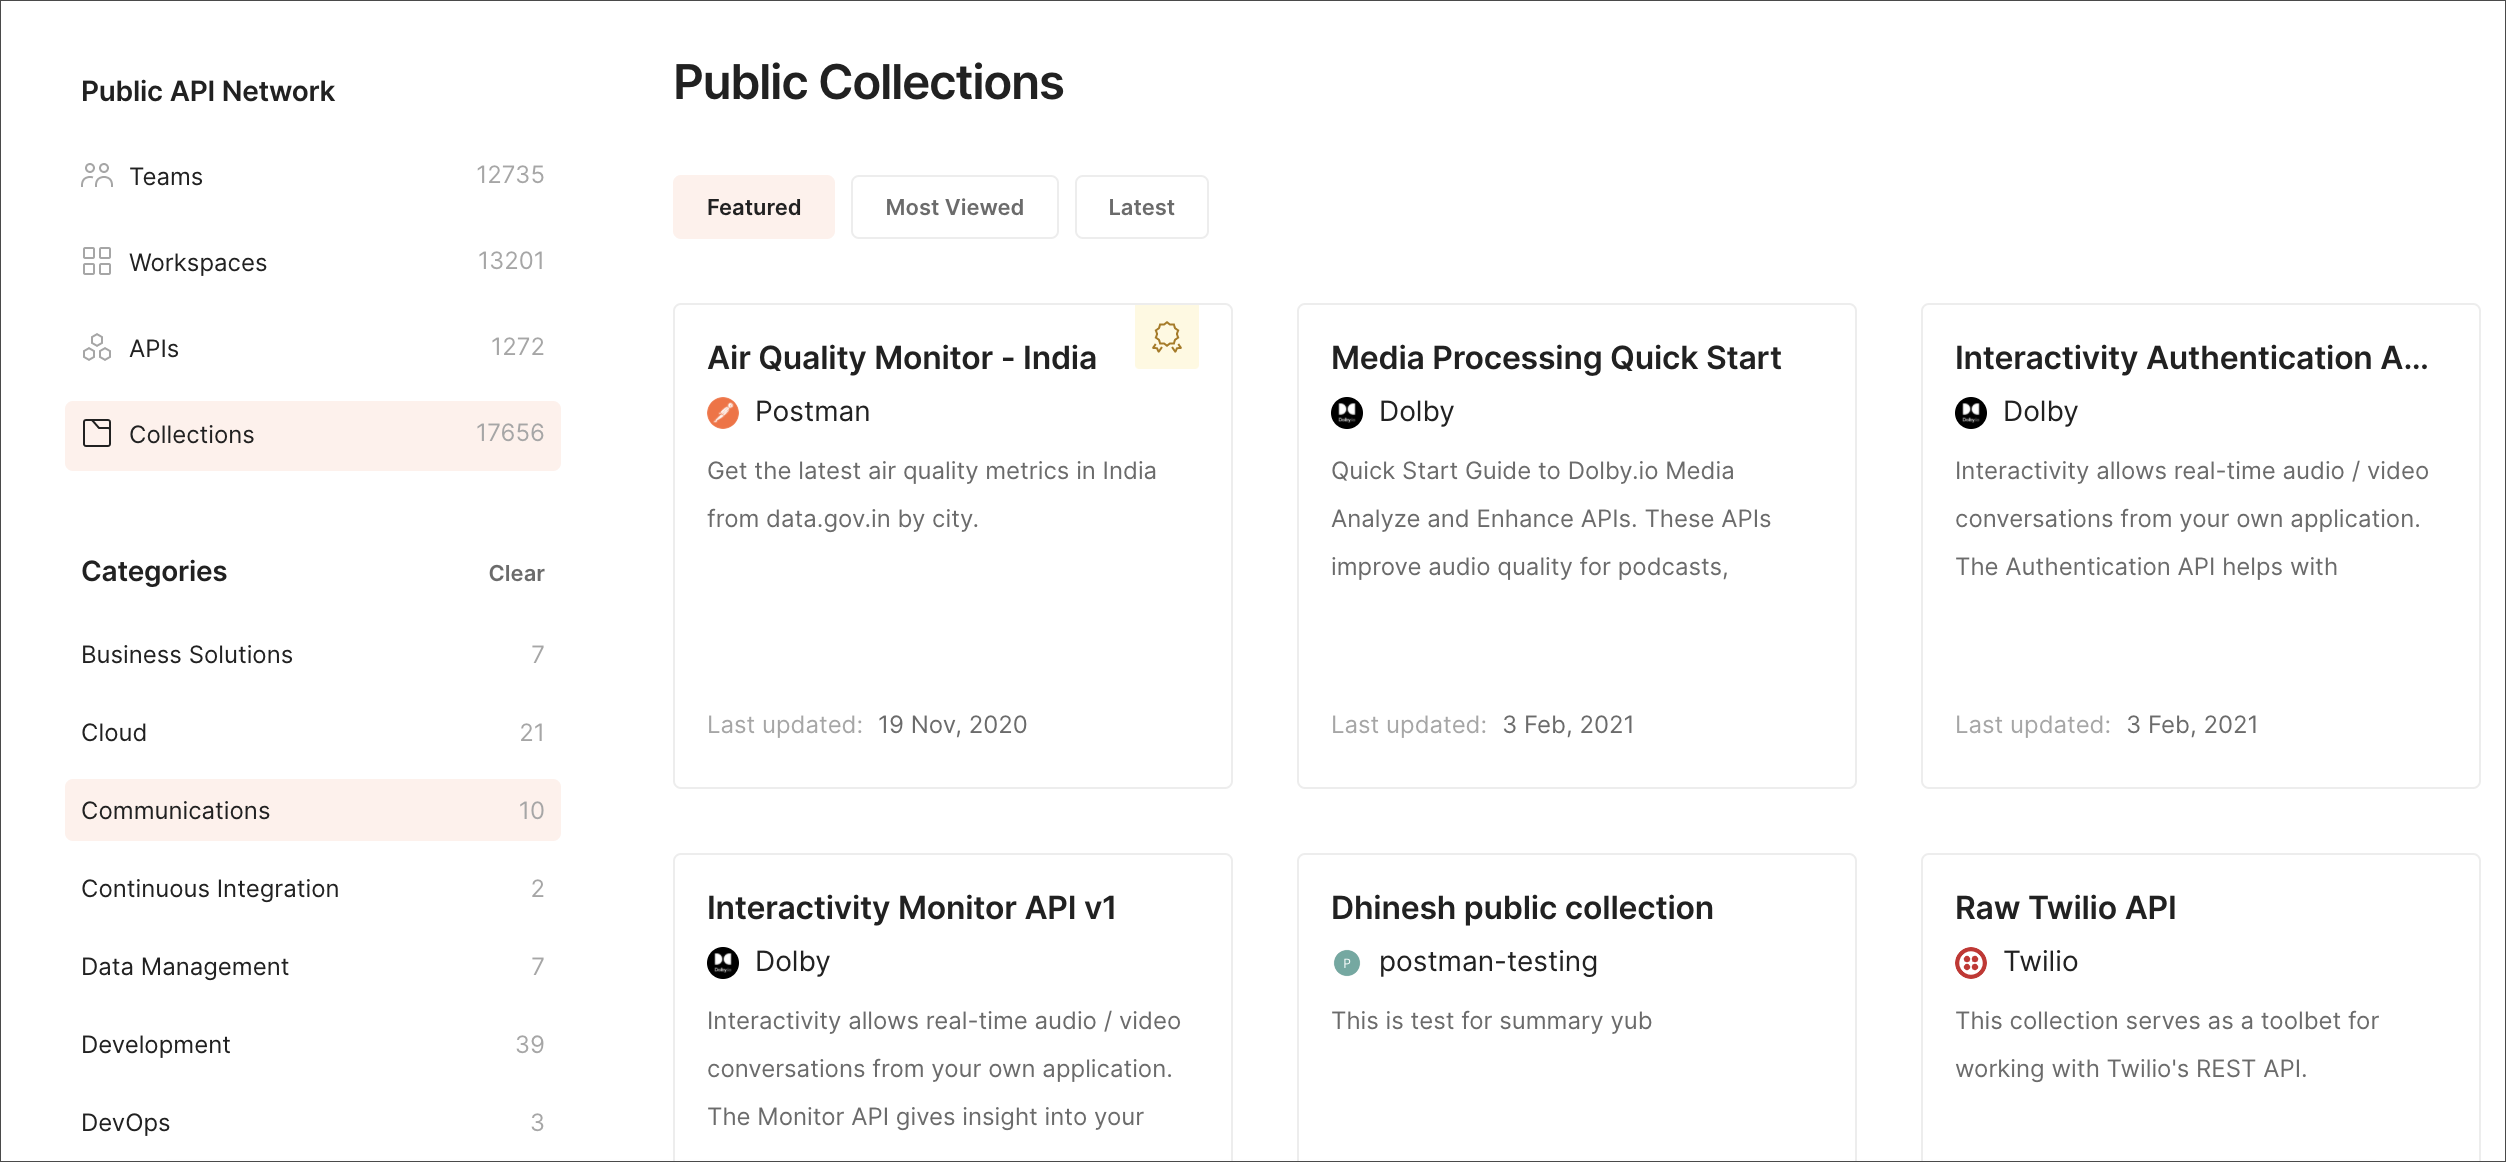Click Dolby logo on Media Processing Quick Start card
The image size is (2506, 1162).
[x=1346, y=412]
